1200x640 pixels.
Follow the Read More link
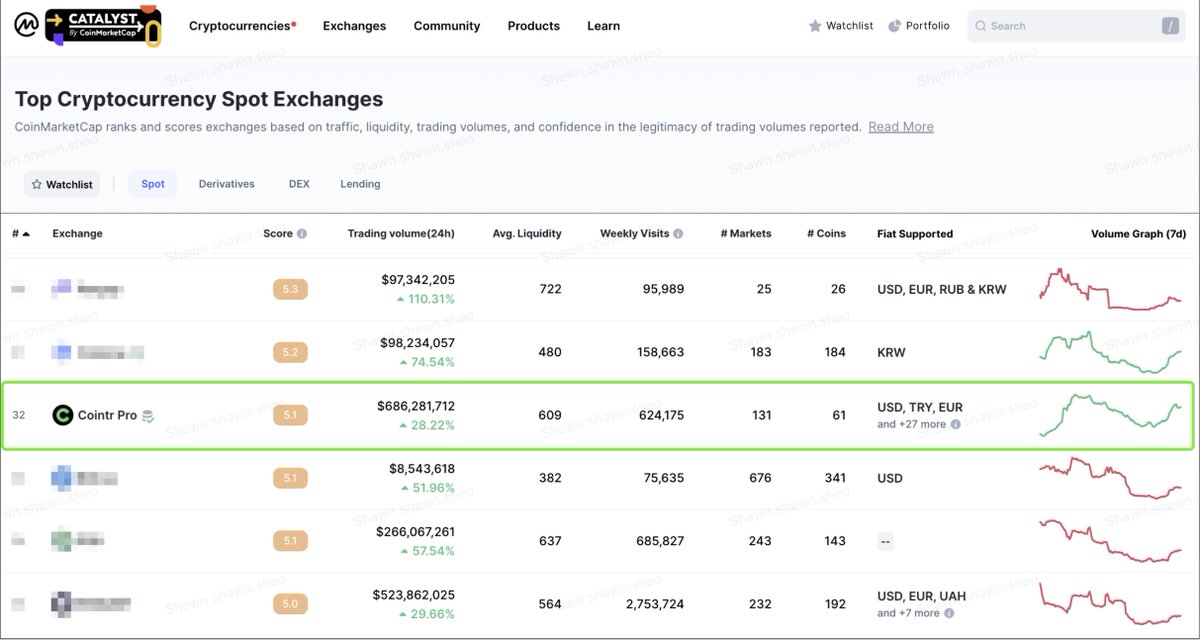pyautogui.click(x=901, y=127)
